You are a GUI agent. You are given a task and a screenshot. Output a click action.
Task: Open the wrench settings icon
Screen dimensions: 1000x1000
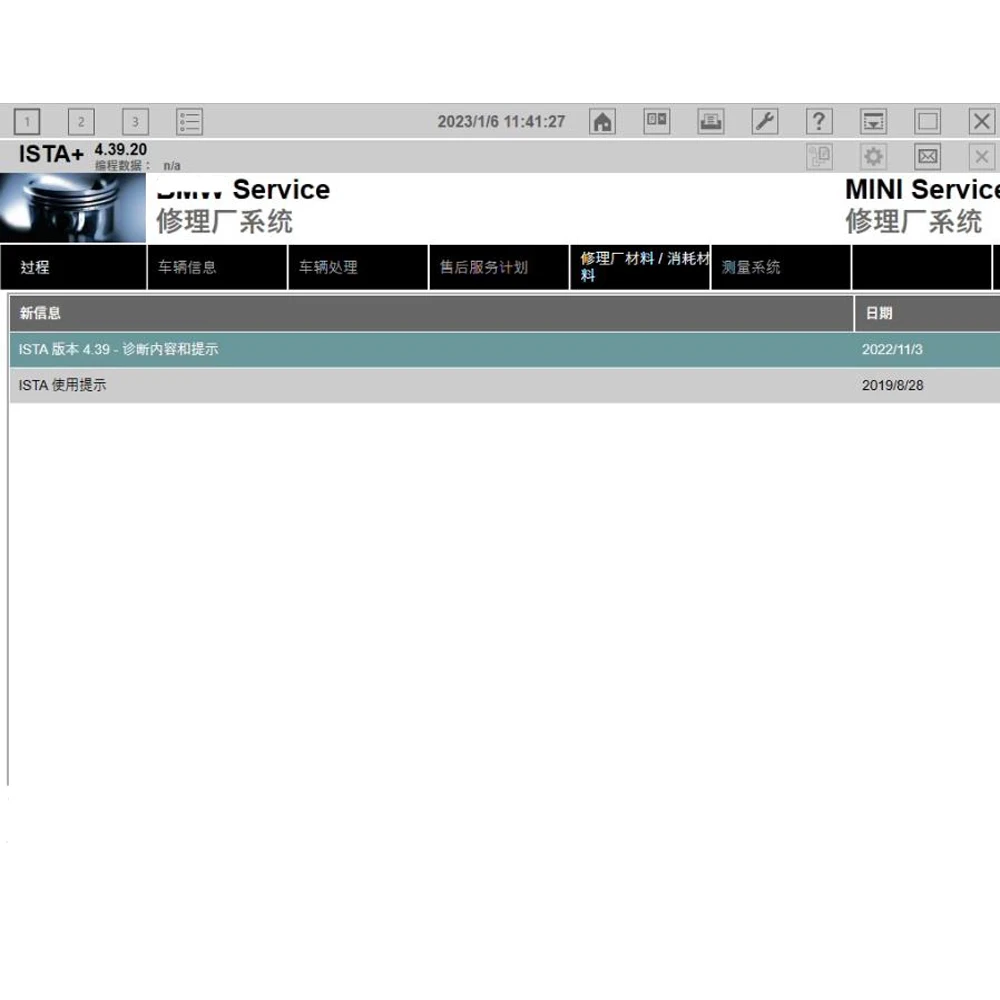(x=765, y=121)
